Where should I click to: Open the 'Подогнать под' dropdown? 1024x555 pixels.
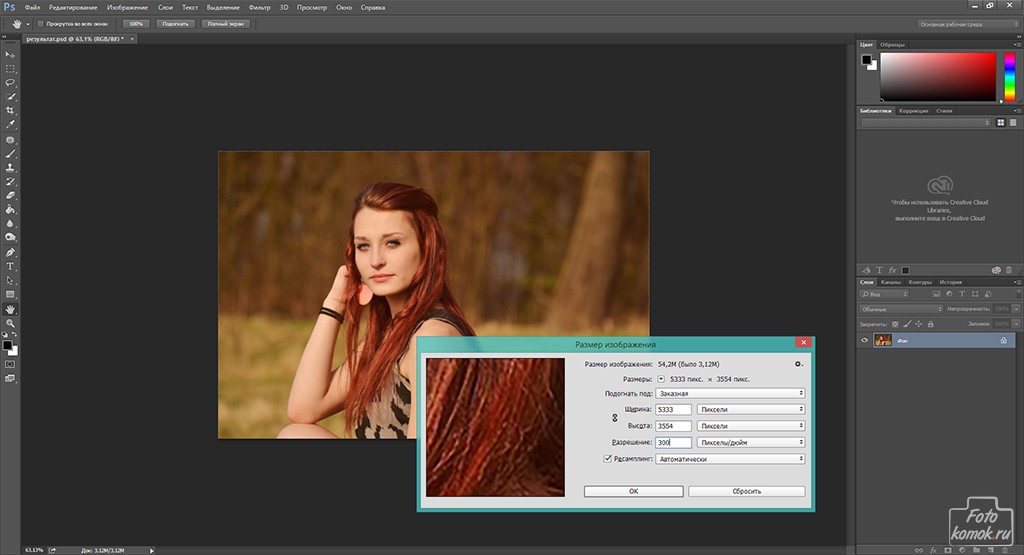[x=731, y=394]
